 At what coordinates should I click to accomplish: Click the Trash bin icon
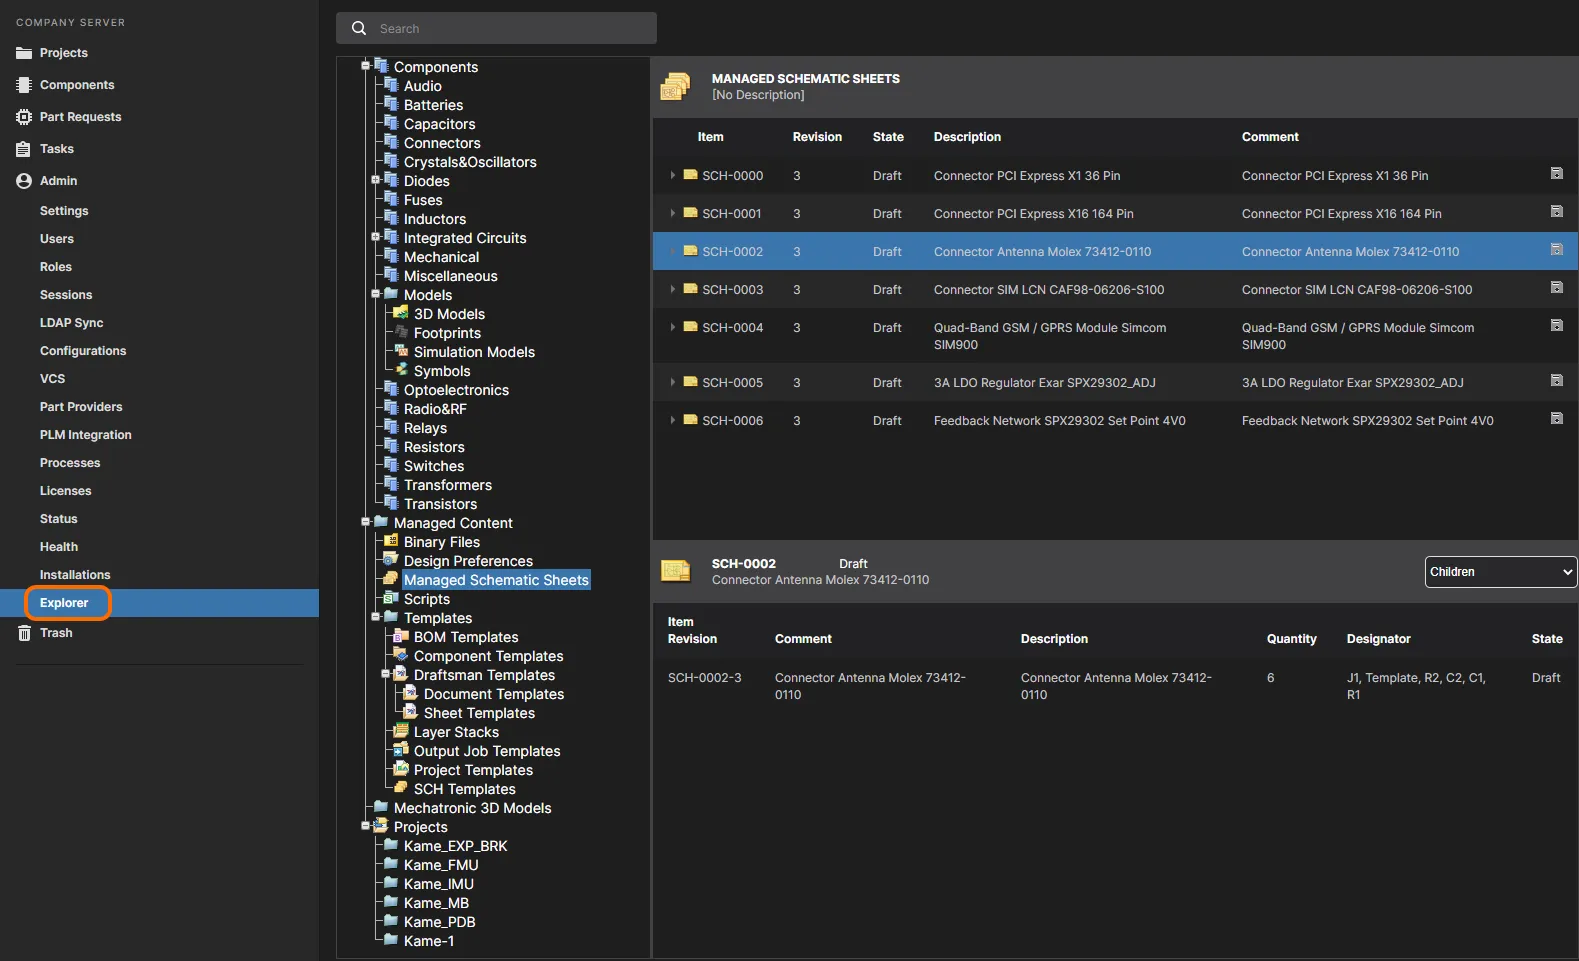[24, 633]
